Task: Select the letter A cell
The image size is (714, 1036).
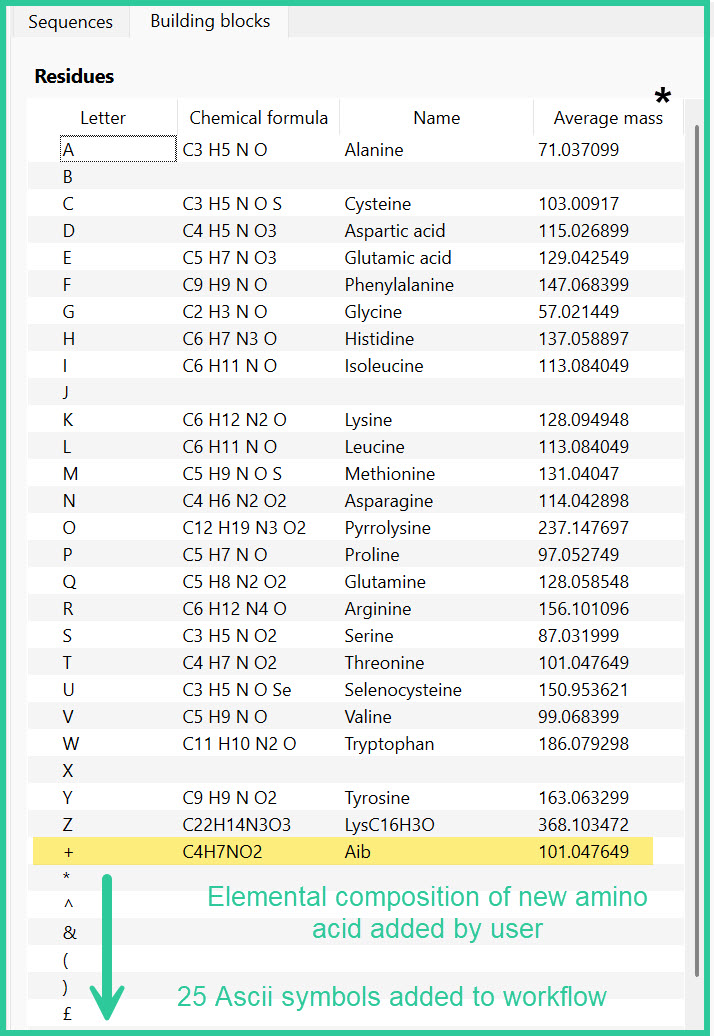Action: coord(118,149)
